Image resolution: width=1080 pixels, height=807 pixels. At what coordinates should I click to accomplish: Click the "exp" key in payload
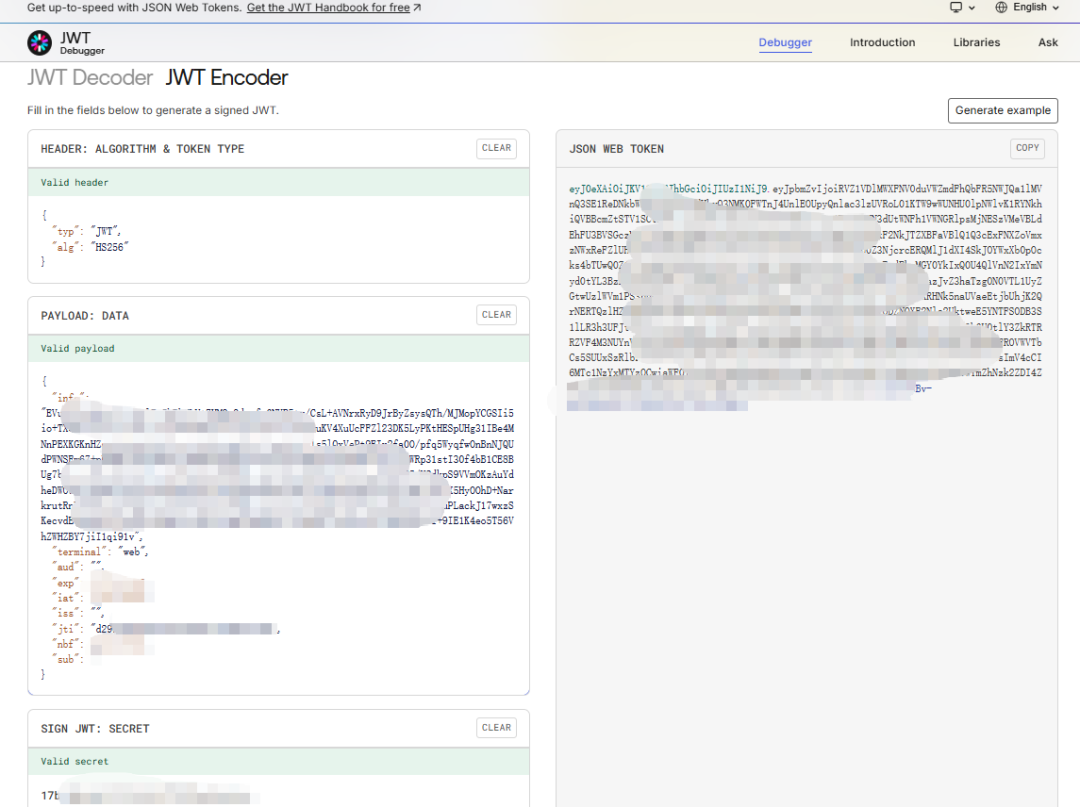coord(65,583)
